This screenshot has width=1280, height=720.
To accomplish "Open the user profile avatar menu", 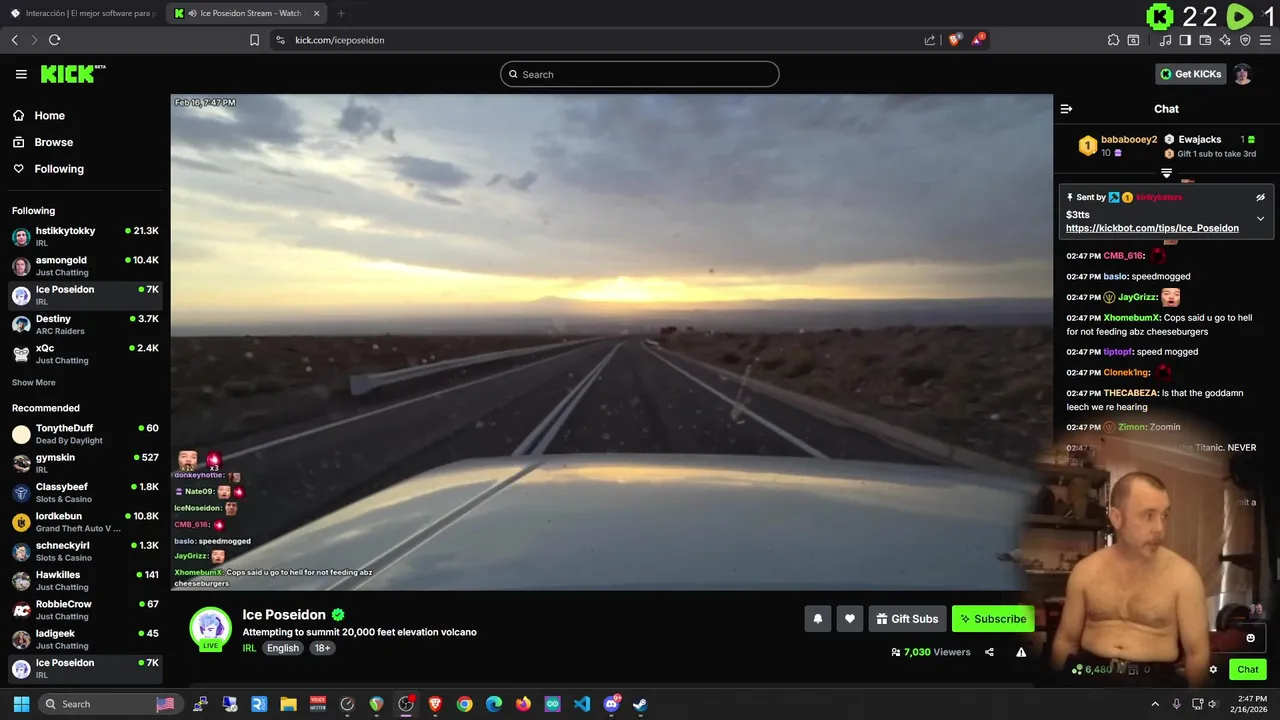I will click(1242, 74).
